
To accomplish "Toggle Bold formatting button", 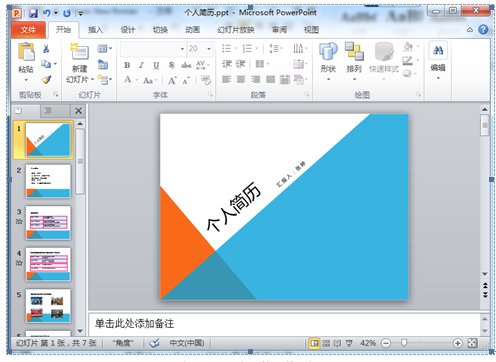I will [127, 65].
